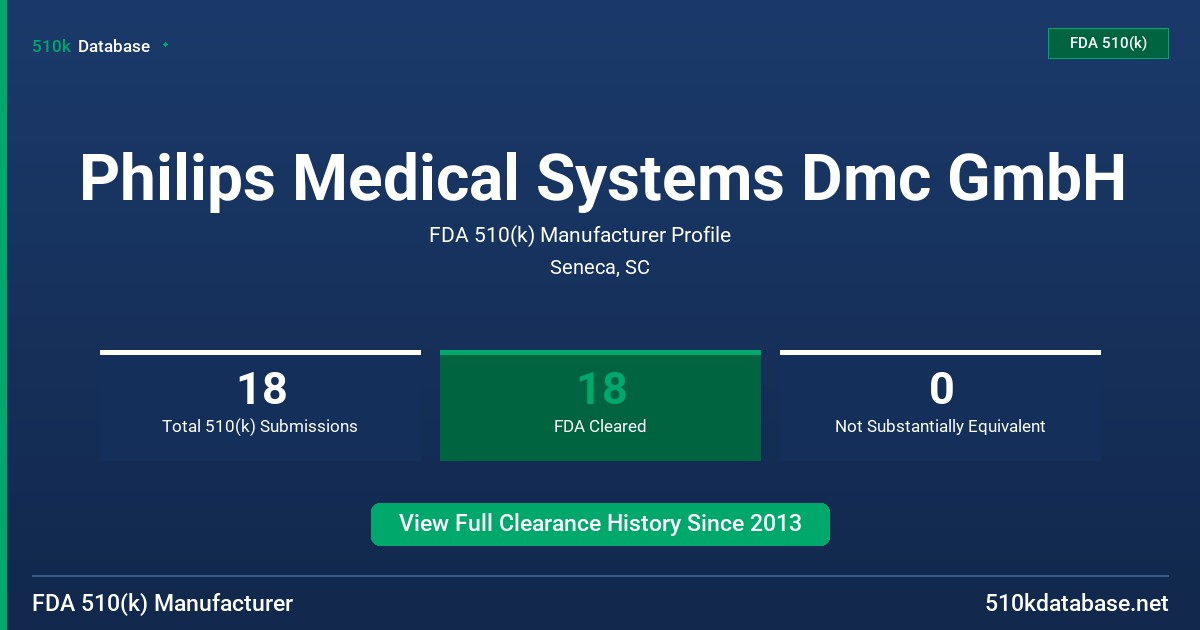1200x630 pixels.
Task: Select the Philips Medical Systems Dmc GmbH heading
Action: (x=602, y=179)
